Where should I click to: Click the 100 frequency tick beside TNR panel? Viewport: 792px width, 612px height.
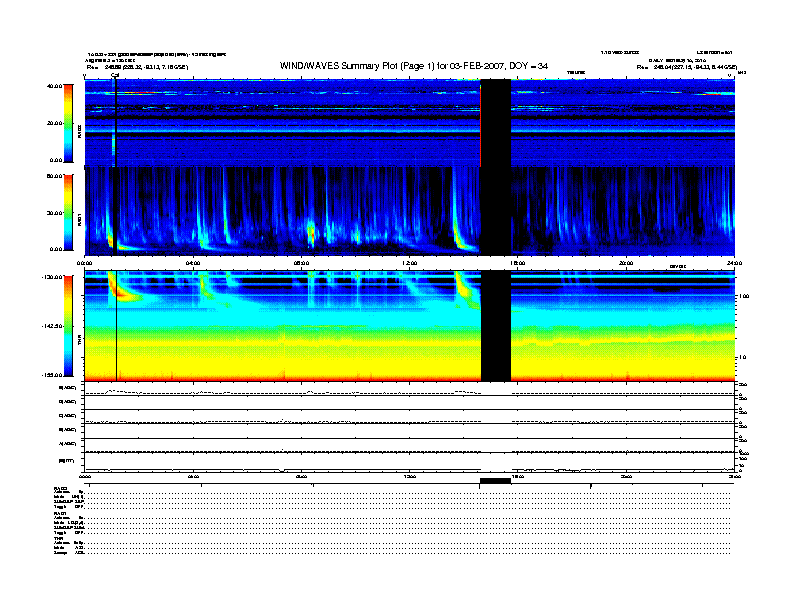(744, 296)
